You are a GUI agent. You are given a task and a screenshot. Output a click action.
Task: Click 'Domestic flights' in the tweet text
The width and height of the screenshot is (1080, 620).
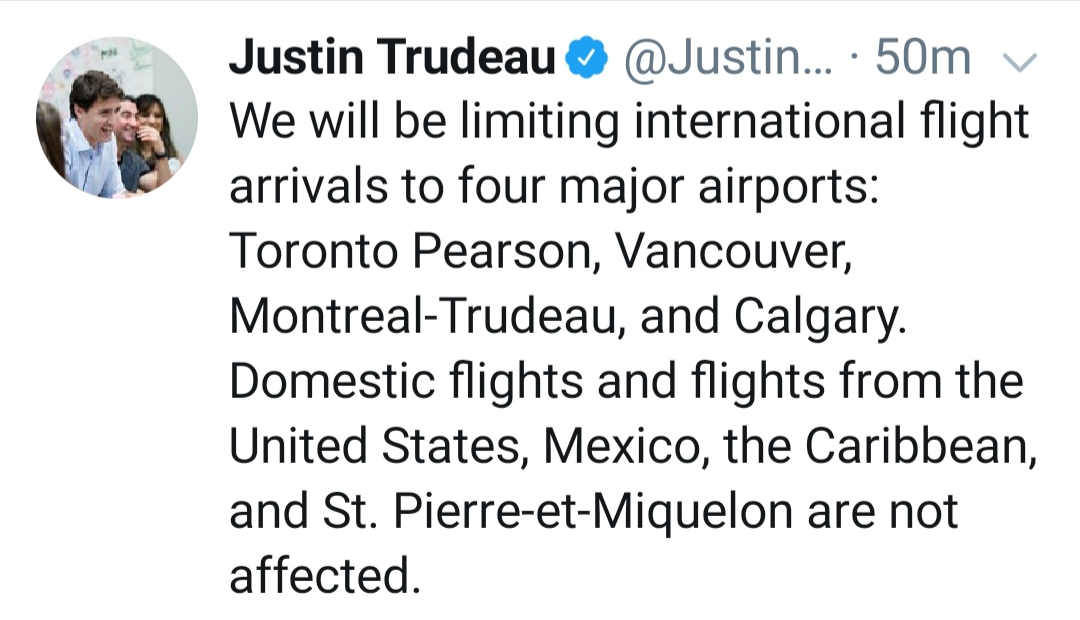pos(406,382)
